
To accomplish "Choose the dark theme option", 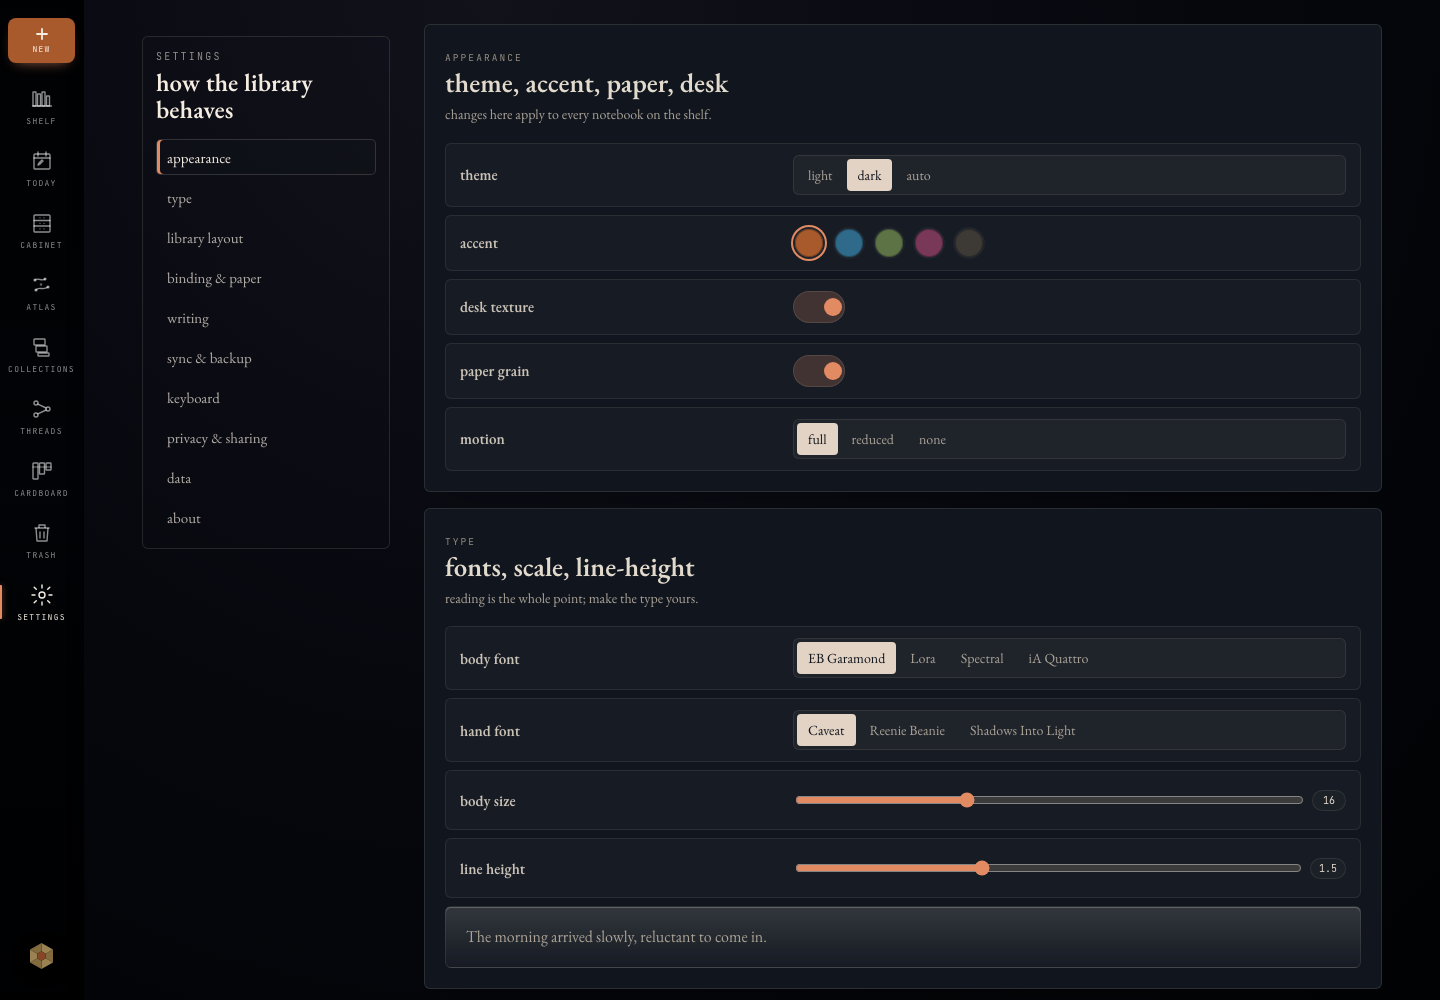I will click(869, 175).
